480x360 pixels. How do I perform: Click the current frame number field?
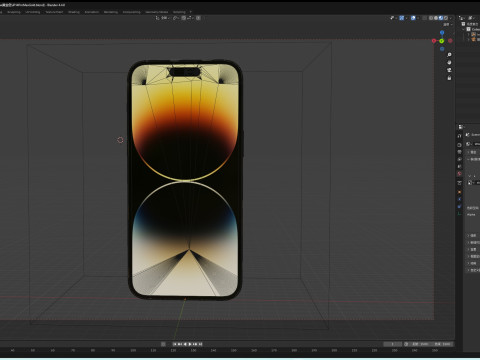pyautogui.click(x=393, y=344)
